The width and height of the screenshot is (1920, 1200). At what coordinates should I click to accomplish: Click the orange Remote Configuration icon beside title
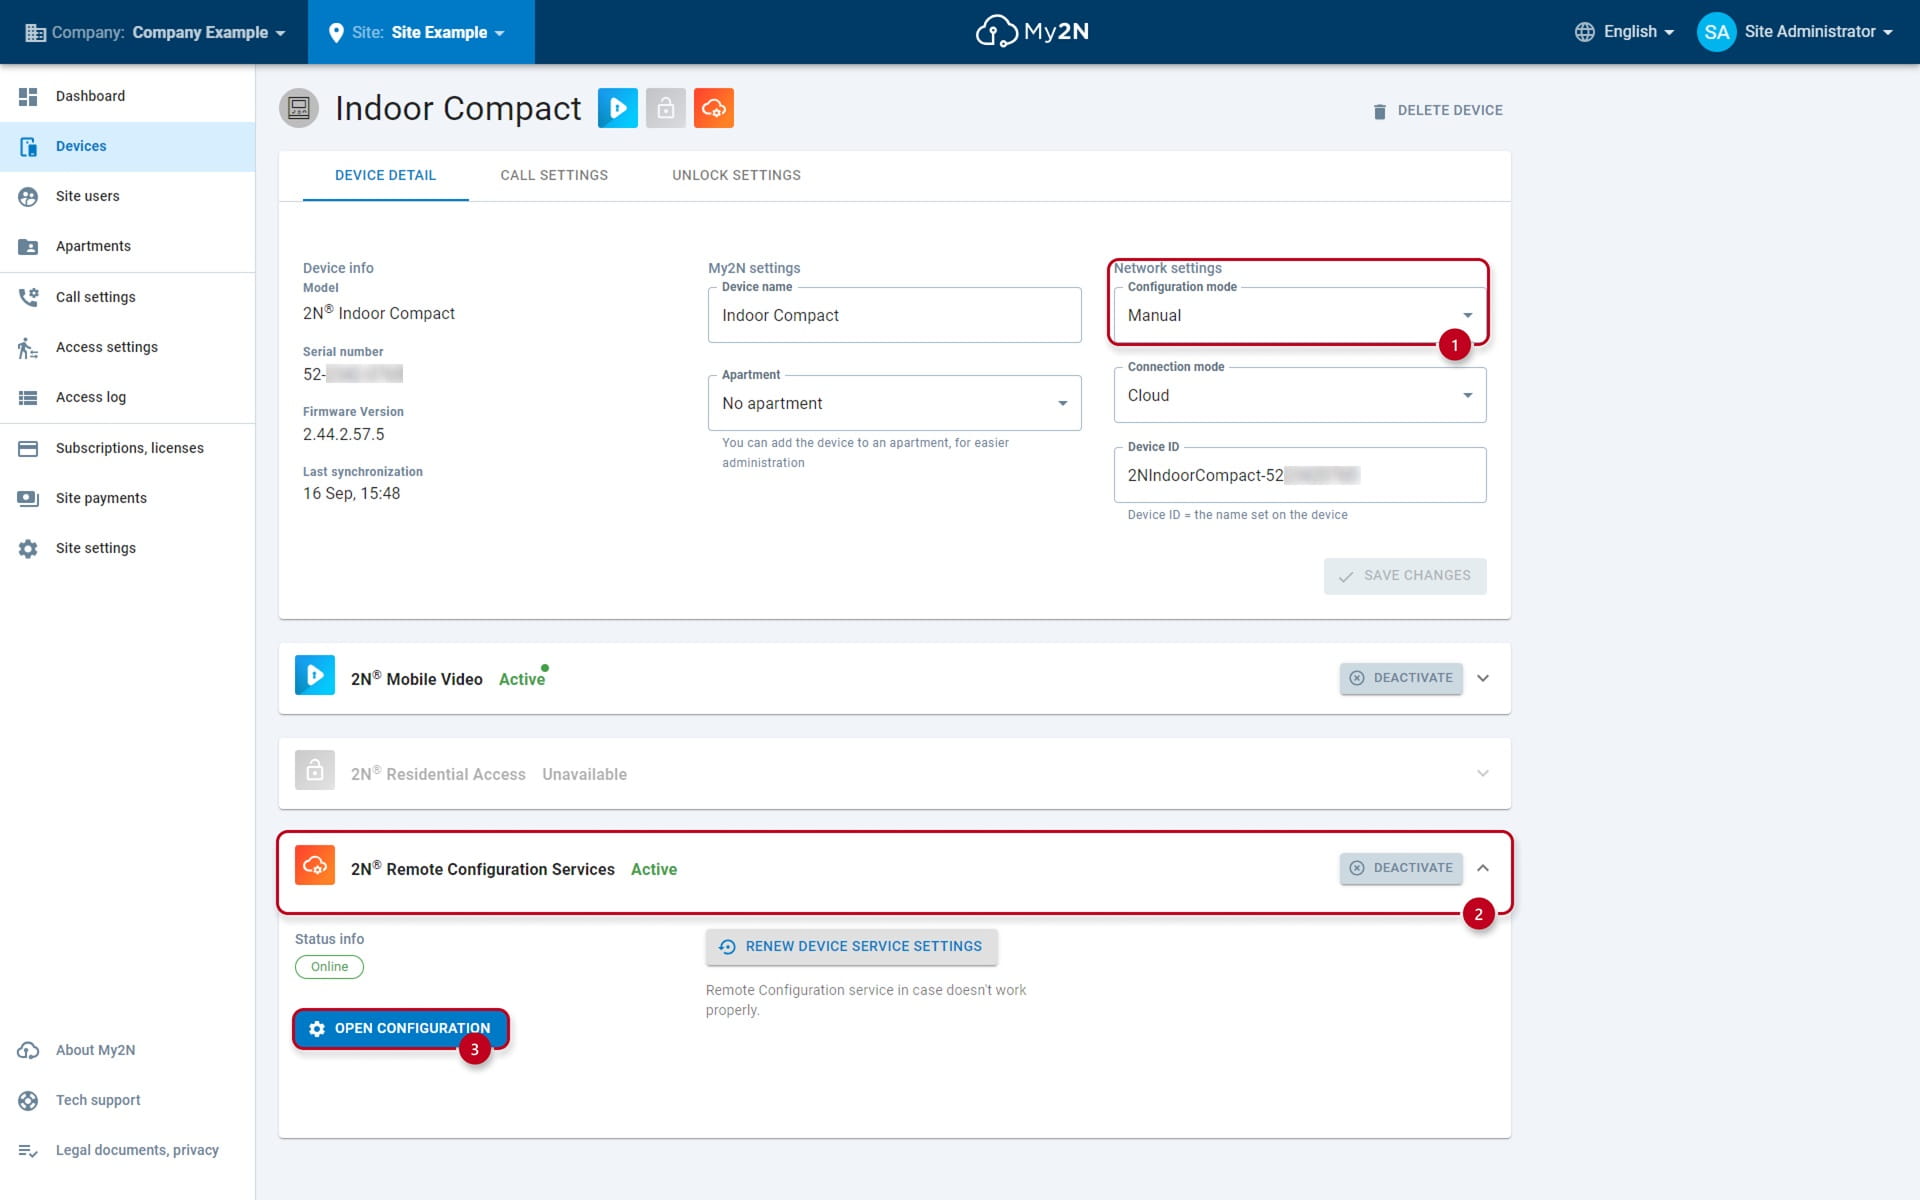714,108
